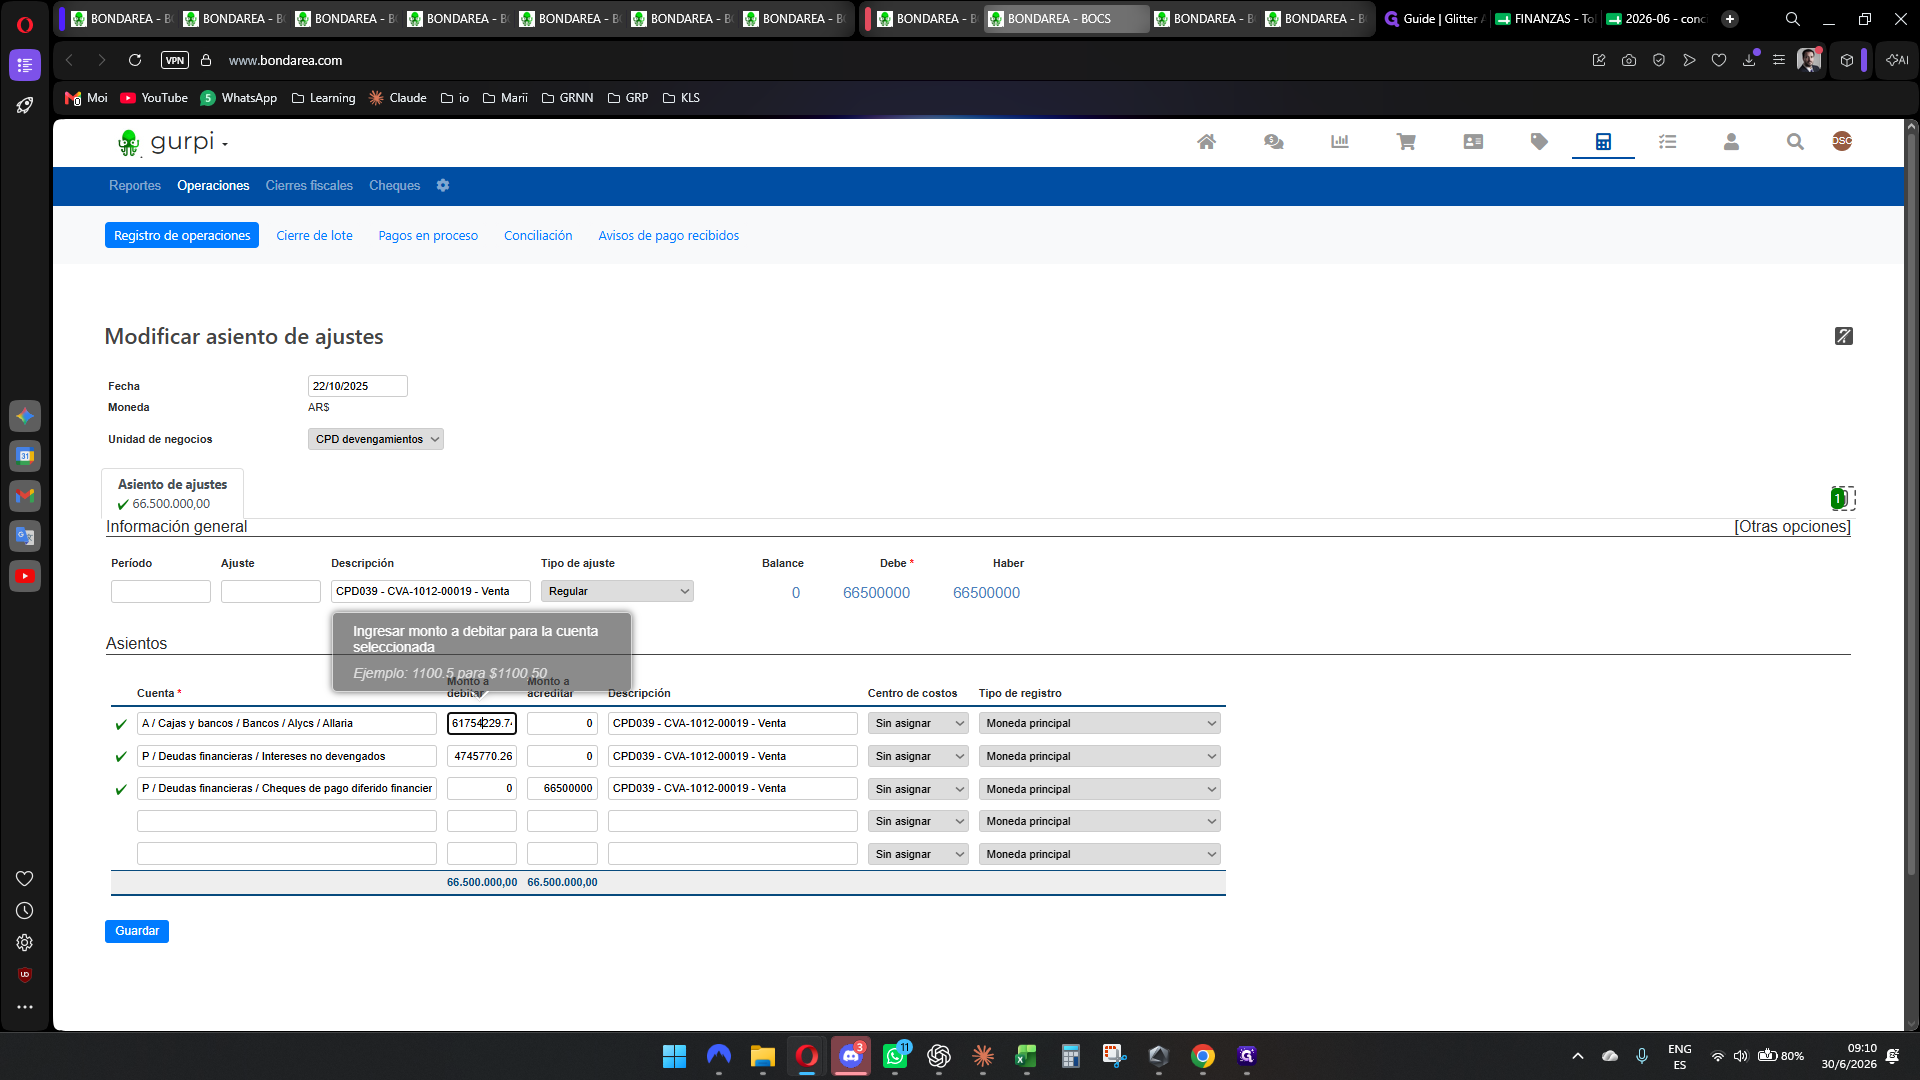The height and width of the screenshot is (1080, 1920).
Task: Click the Guardar button
Action: (x=137, y=931)
